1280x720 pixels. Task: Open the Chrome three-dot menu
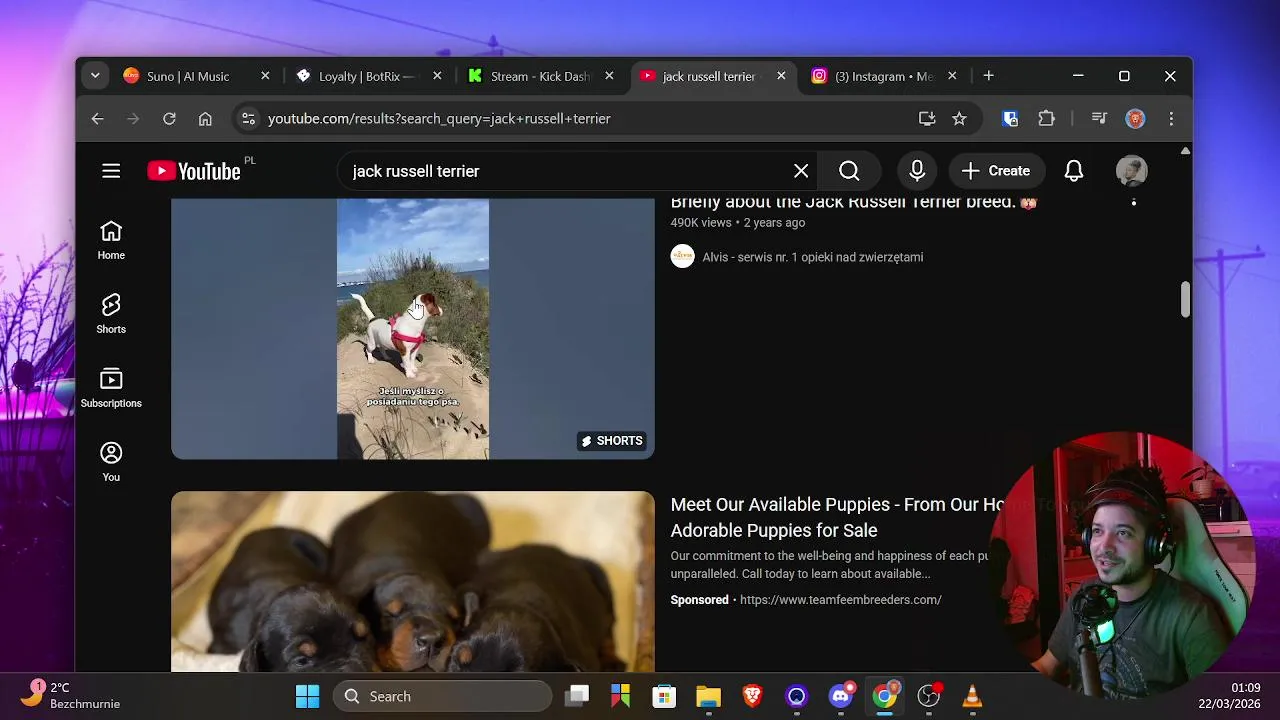[1171, 118]
